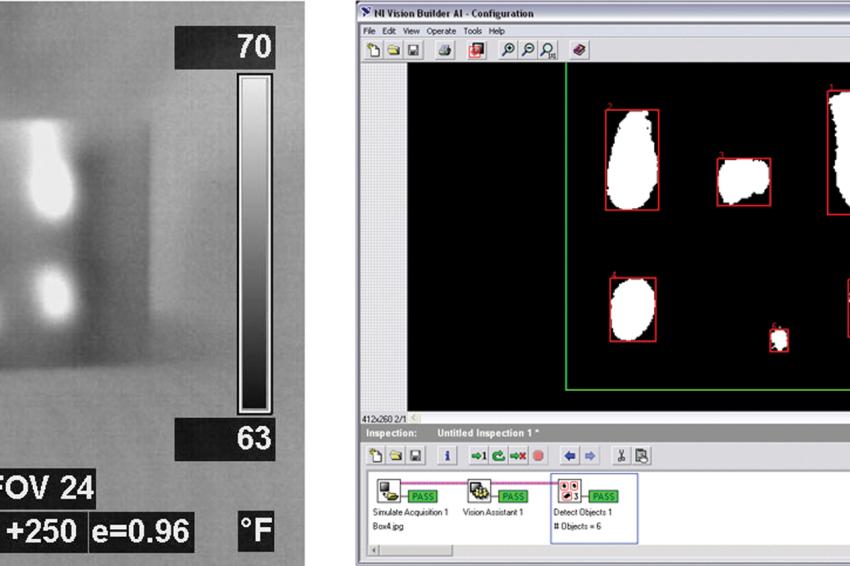Click Open Inspection folder icon in inspection toolbar

click(396, 455)
